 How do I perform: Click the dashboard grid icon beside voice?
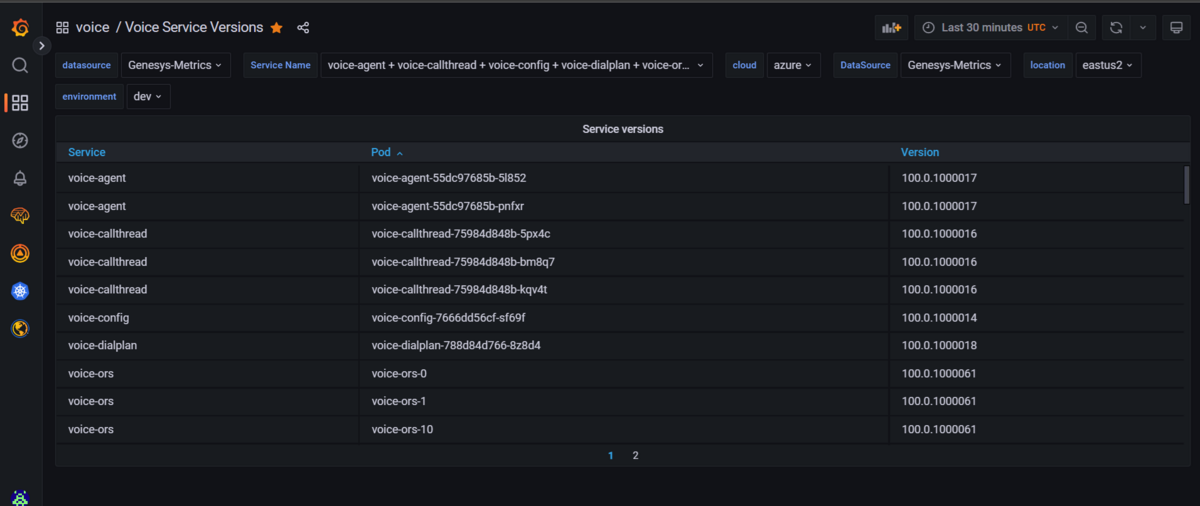(62, 28)
